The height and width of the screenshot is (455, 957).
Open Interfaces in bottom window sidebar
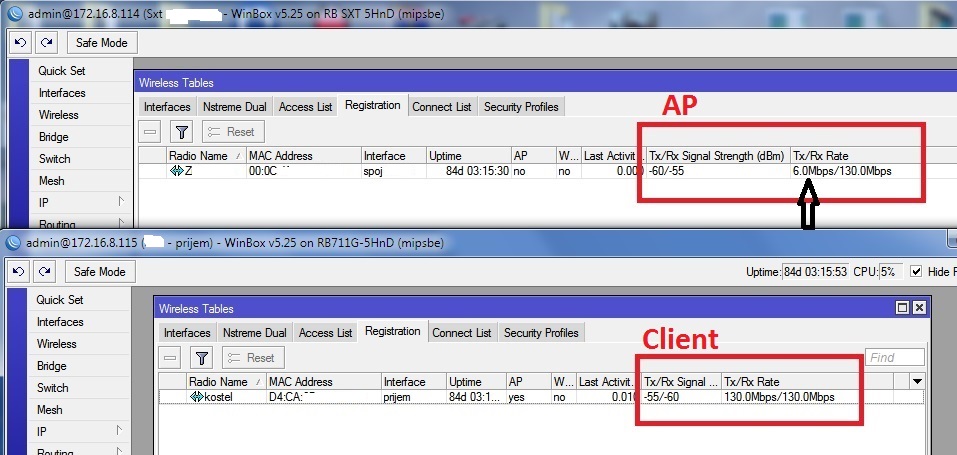click(x=60, y=322)
